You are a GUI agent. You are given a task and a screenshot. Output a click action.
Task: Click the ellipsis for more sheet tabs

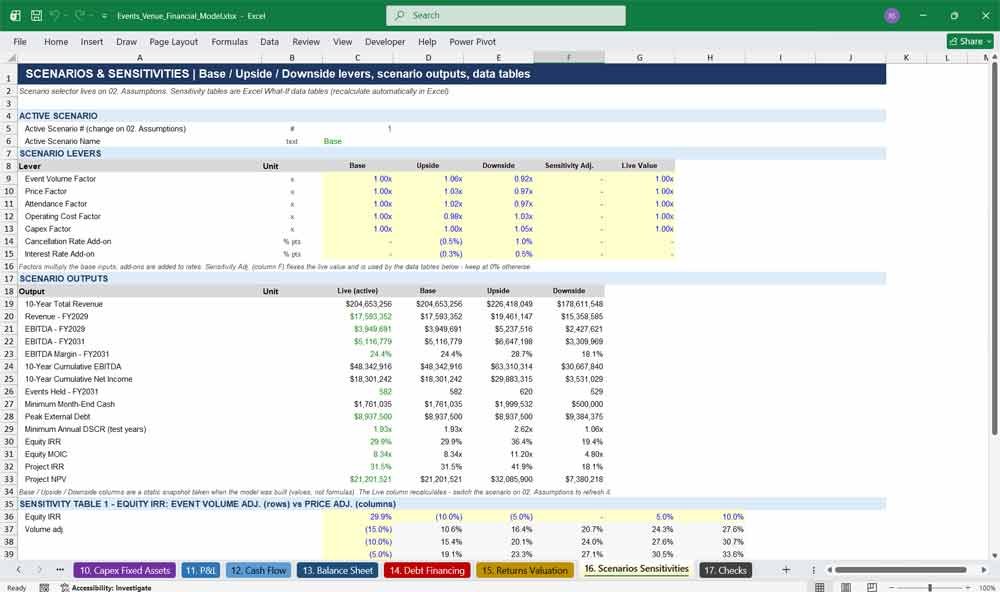tap(60, 570)
